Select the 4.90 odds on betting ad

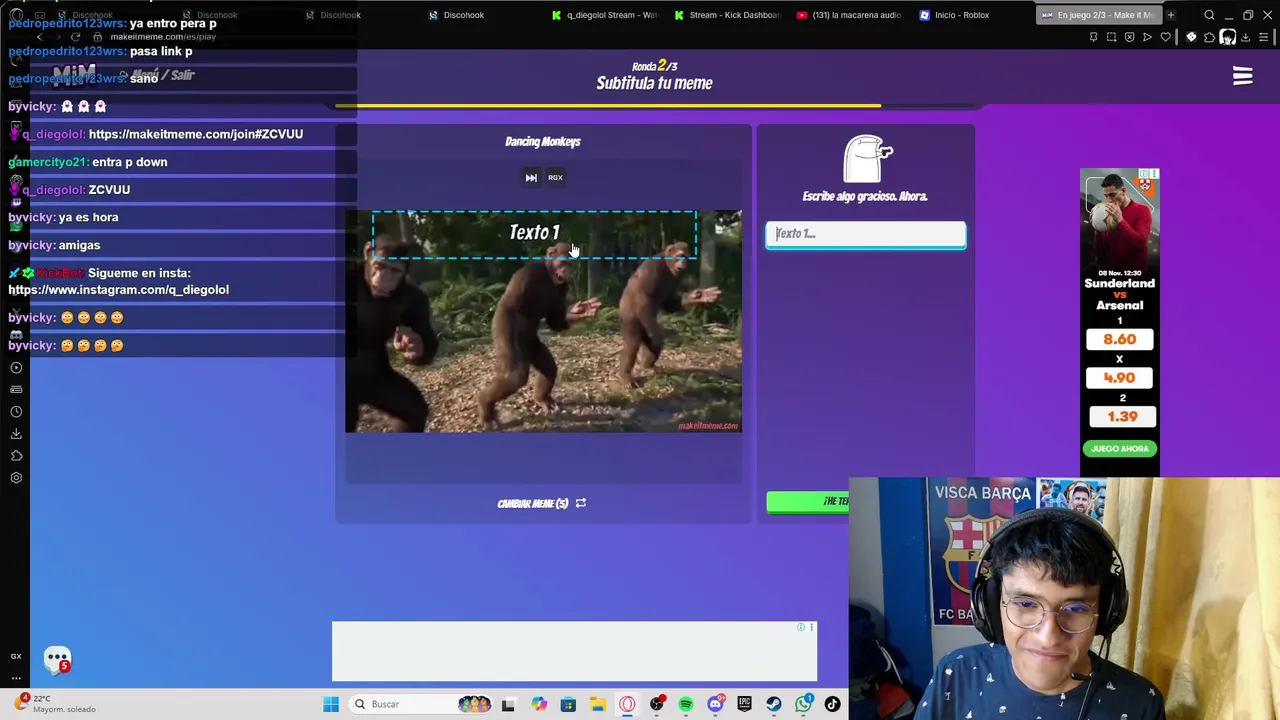pyautogui.click(x=1120, y=378)
